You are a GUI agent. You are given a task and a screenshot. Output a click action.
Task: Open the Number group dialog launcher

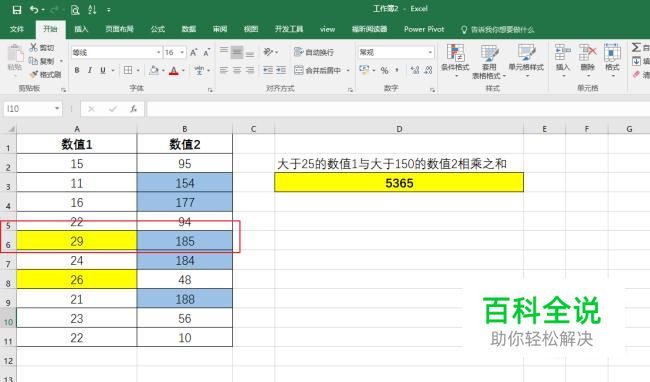pyautogui.click(x=432, y=89)
